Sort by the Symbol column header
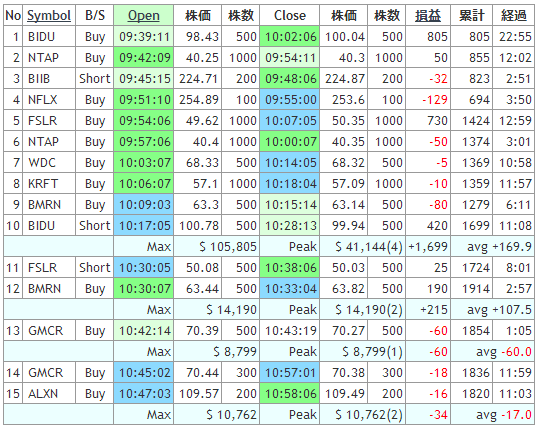The height and width of the screenshot is (428, 541). [x=49, y=16]
